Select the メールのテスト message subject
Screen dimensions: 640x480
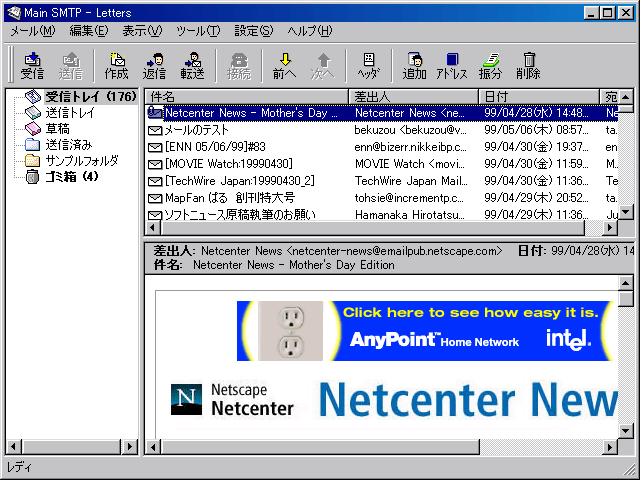tap(196, 130)
